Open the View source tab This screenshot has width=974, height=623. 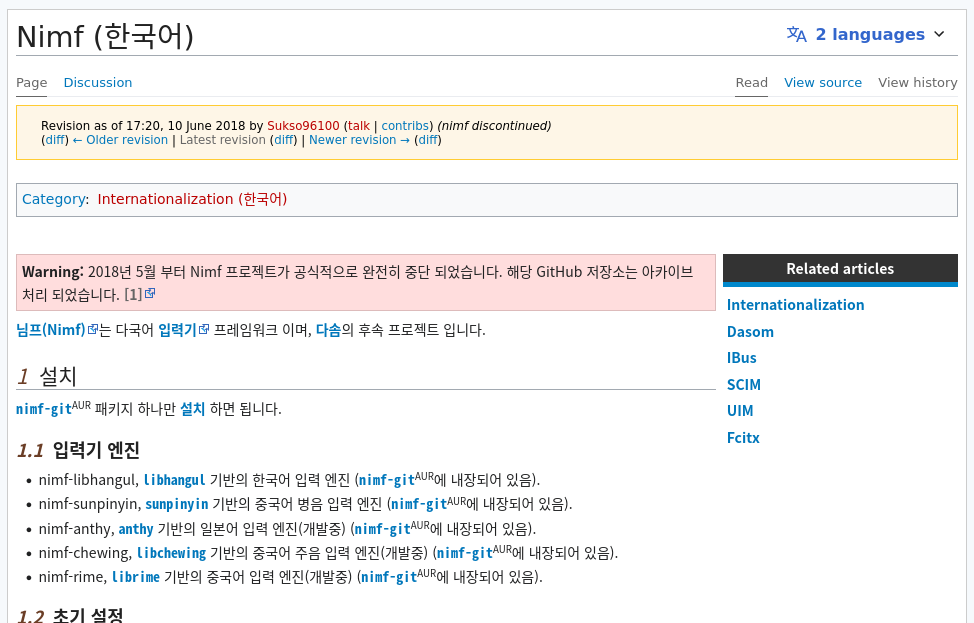tap(822, 83)
